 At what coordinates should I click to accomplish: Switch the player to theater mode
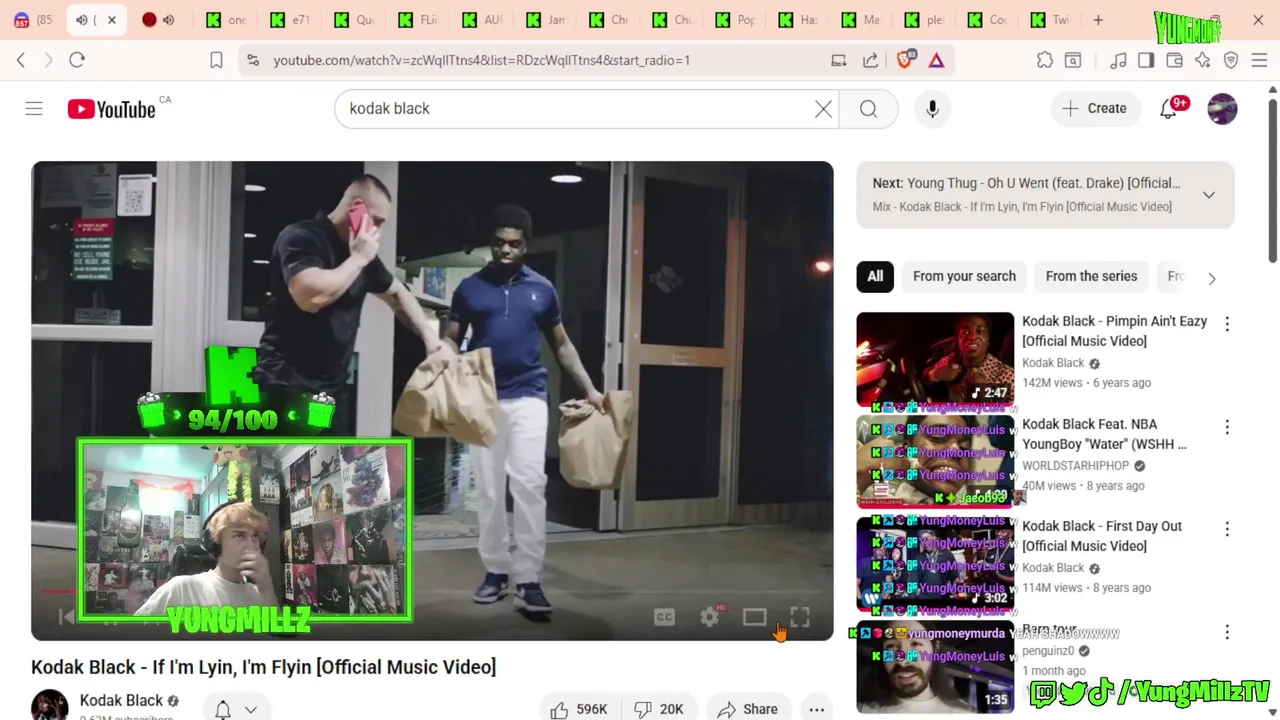pos(754,618)
